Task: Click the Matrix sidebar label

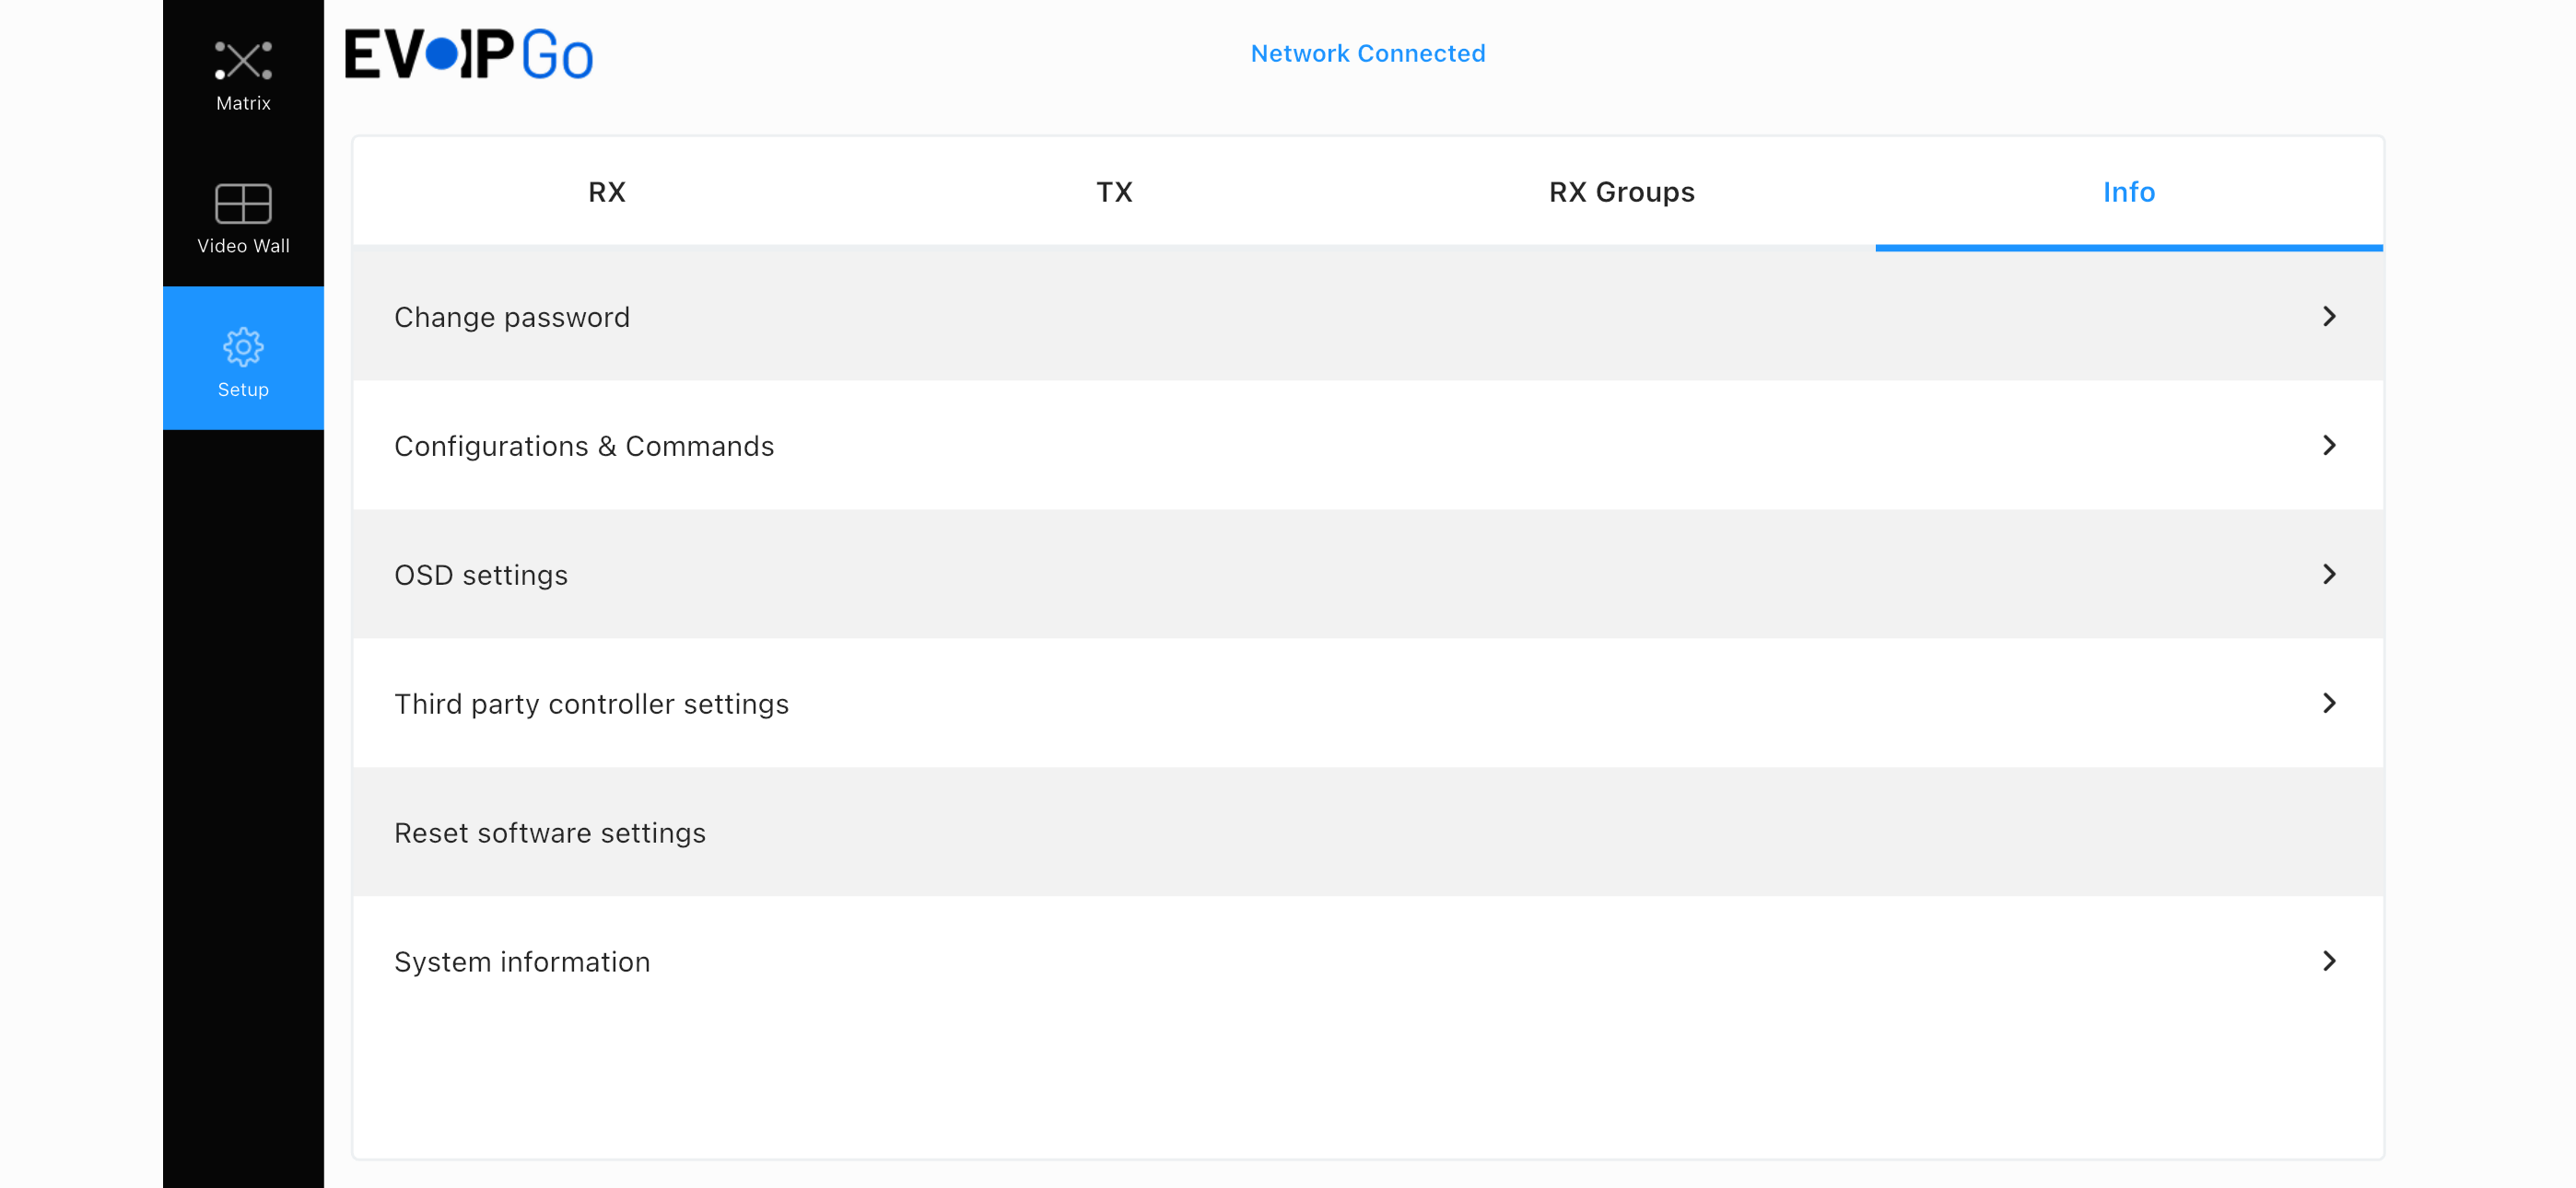Action: (x=243, y=103)
